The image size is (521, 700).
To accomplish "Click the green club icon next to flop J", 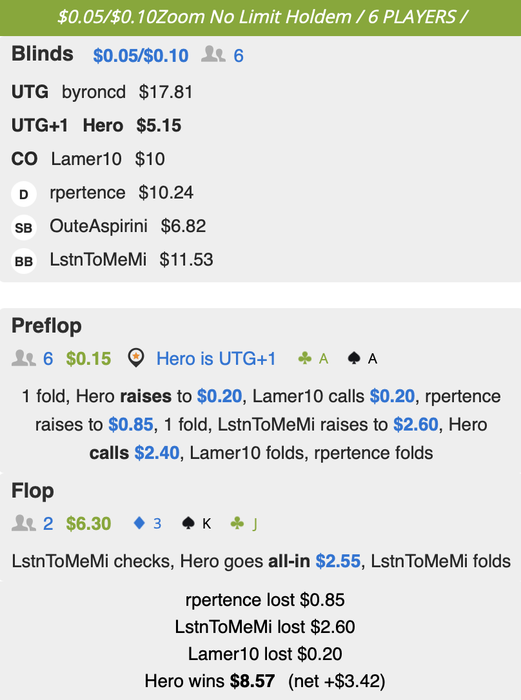I will 237,523.
